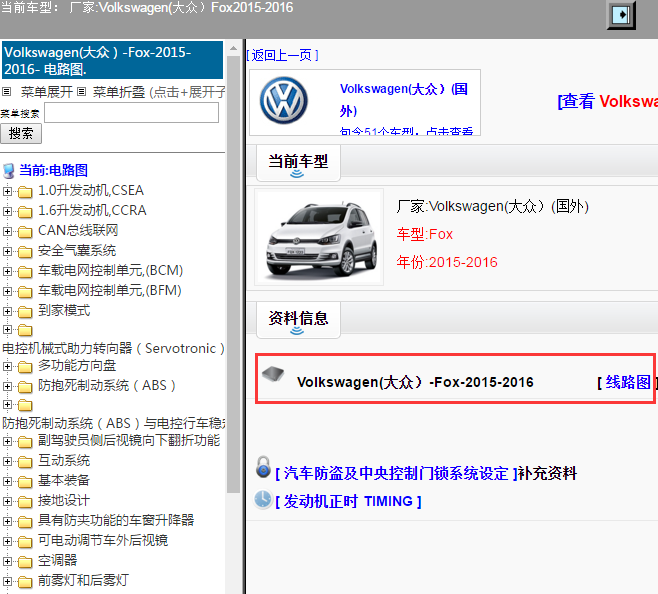
Task: Expand the 到家模式 tree node
Action: pos(7,311)
